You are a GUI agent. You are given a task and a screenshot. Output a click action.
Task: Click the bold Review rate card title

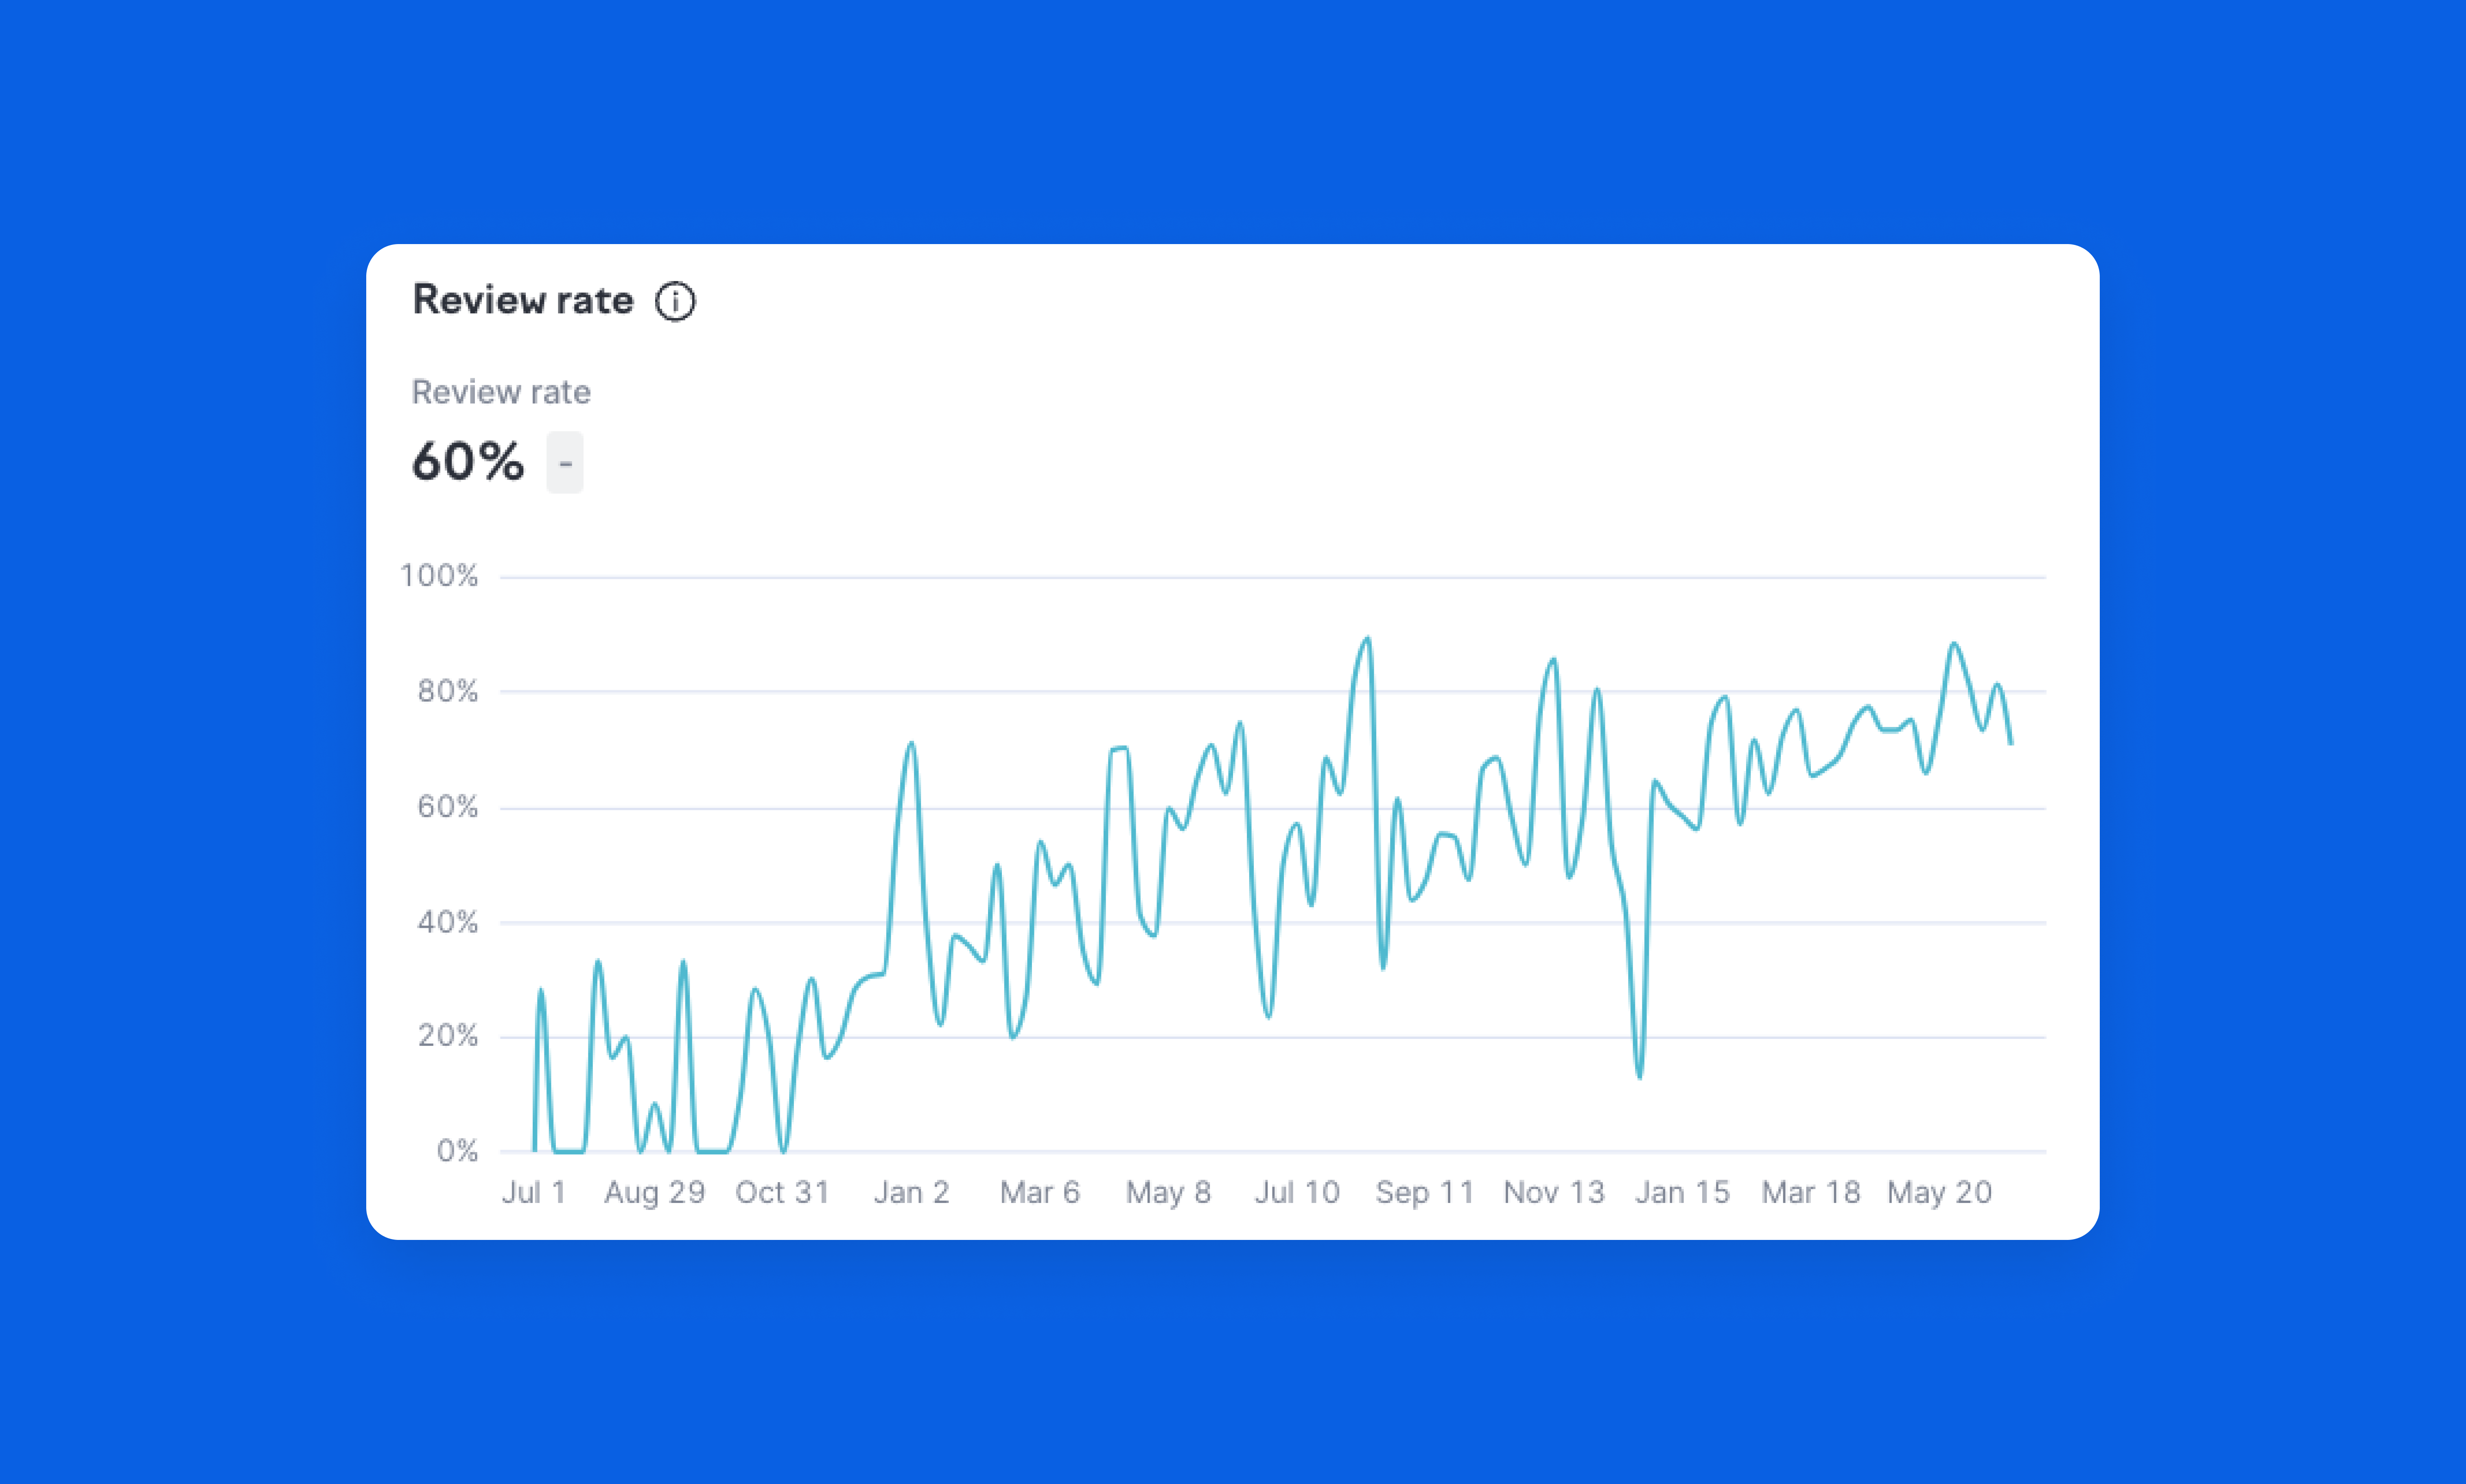pyautogui.click(x=523, y=300)
